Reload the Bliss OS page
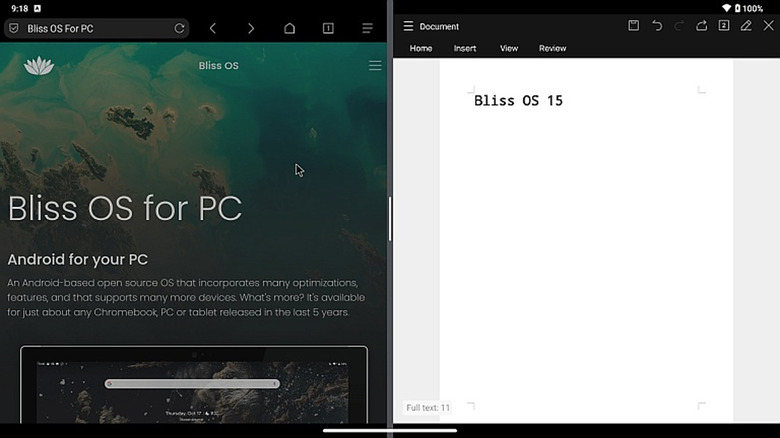Image resolution: width=780 pixels, height=438 pixels. [180, 28]
